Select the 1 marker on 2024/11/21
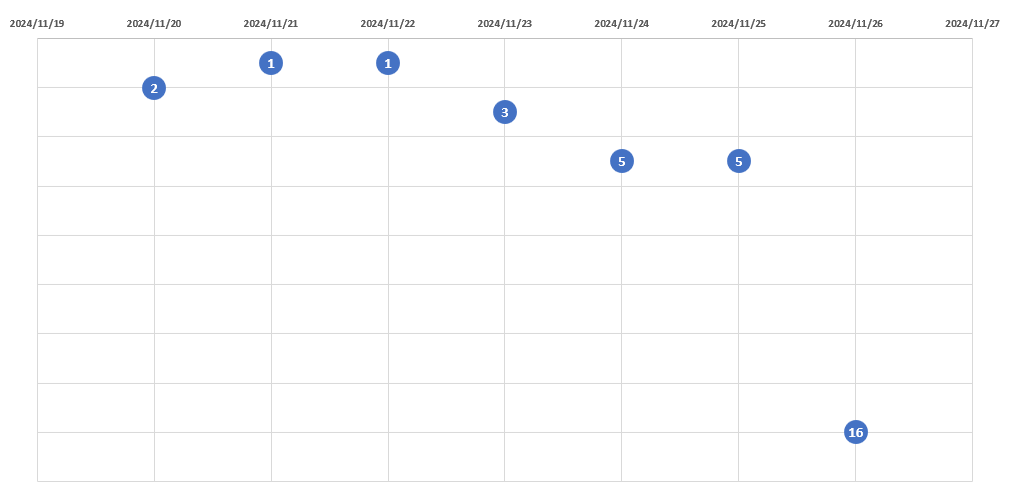Viewport: 1023px width, 495px height. [x=271, y=63]
